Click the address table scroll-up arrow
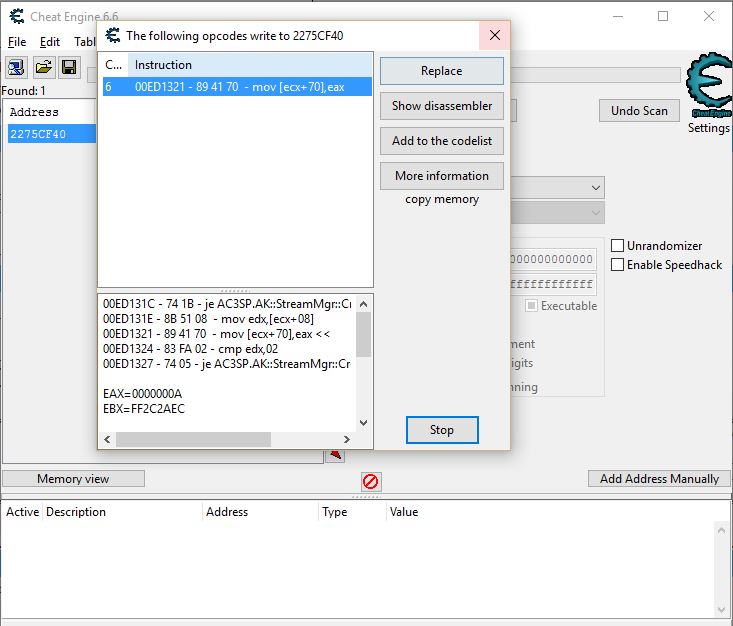 (721, 530)
